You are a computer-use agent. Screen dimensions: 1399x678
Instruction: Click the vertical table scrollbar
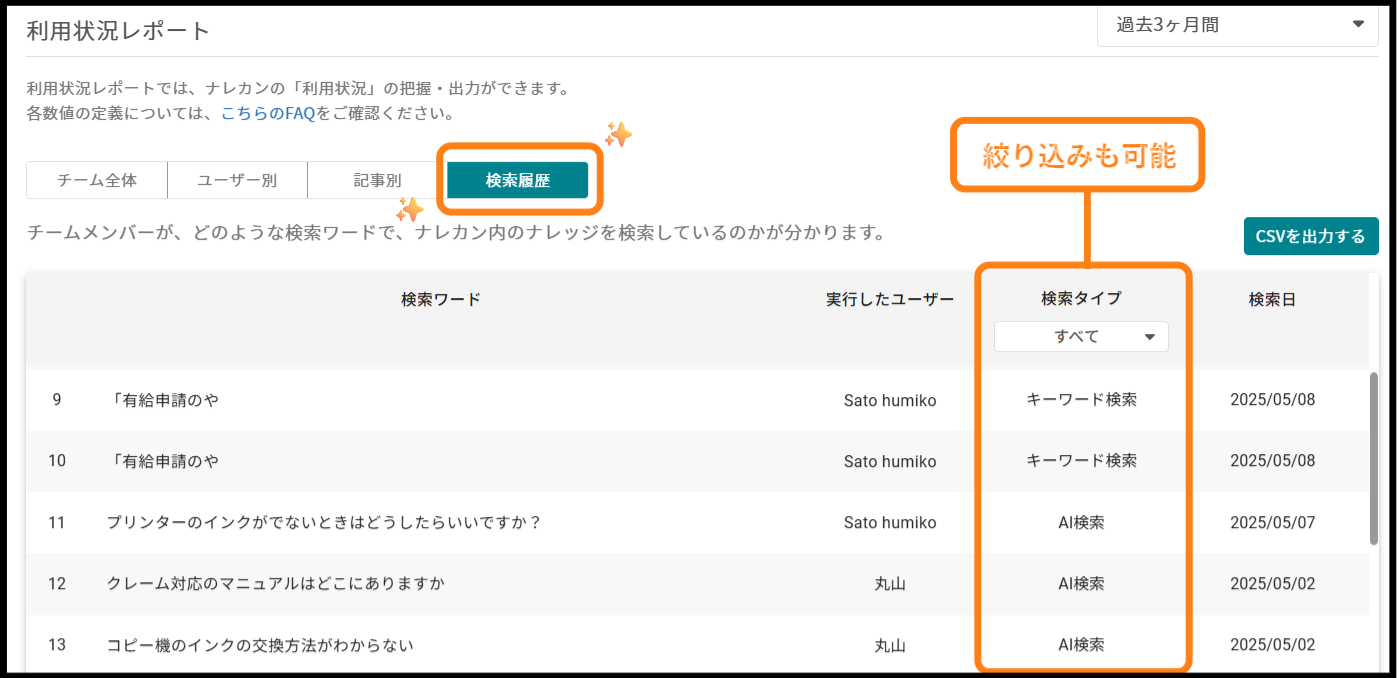point(1374,458)
